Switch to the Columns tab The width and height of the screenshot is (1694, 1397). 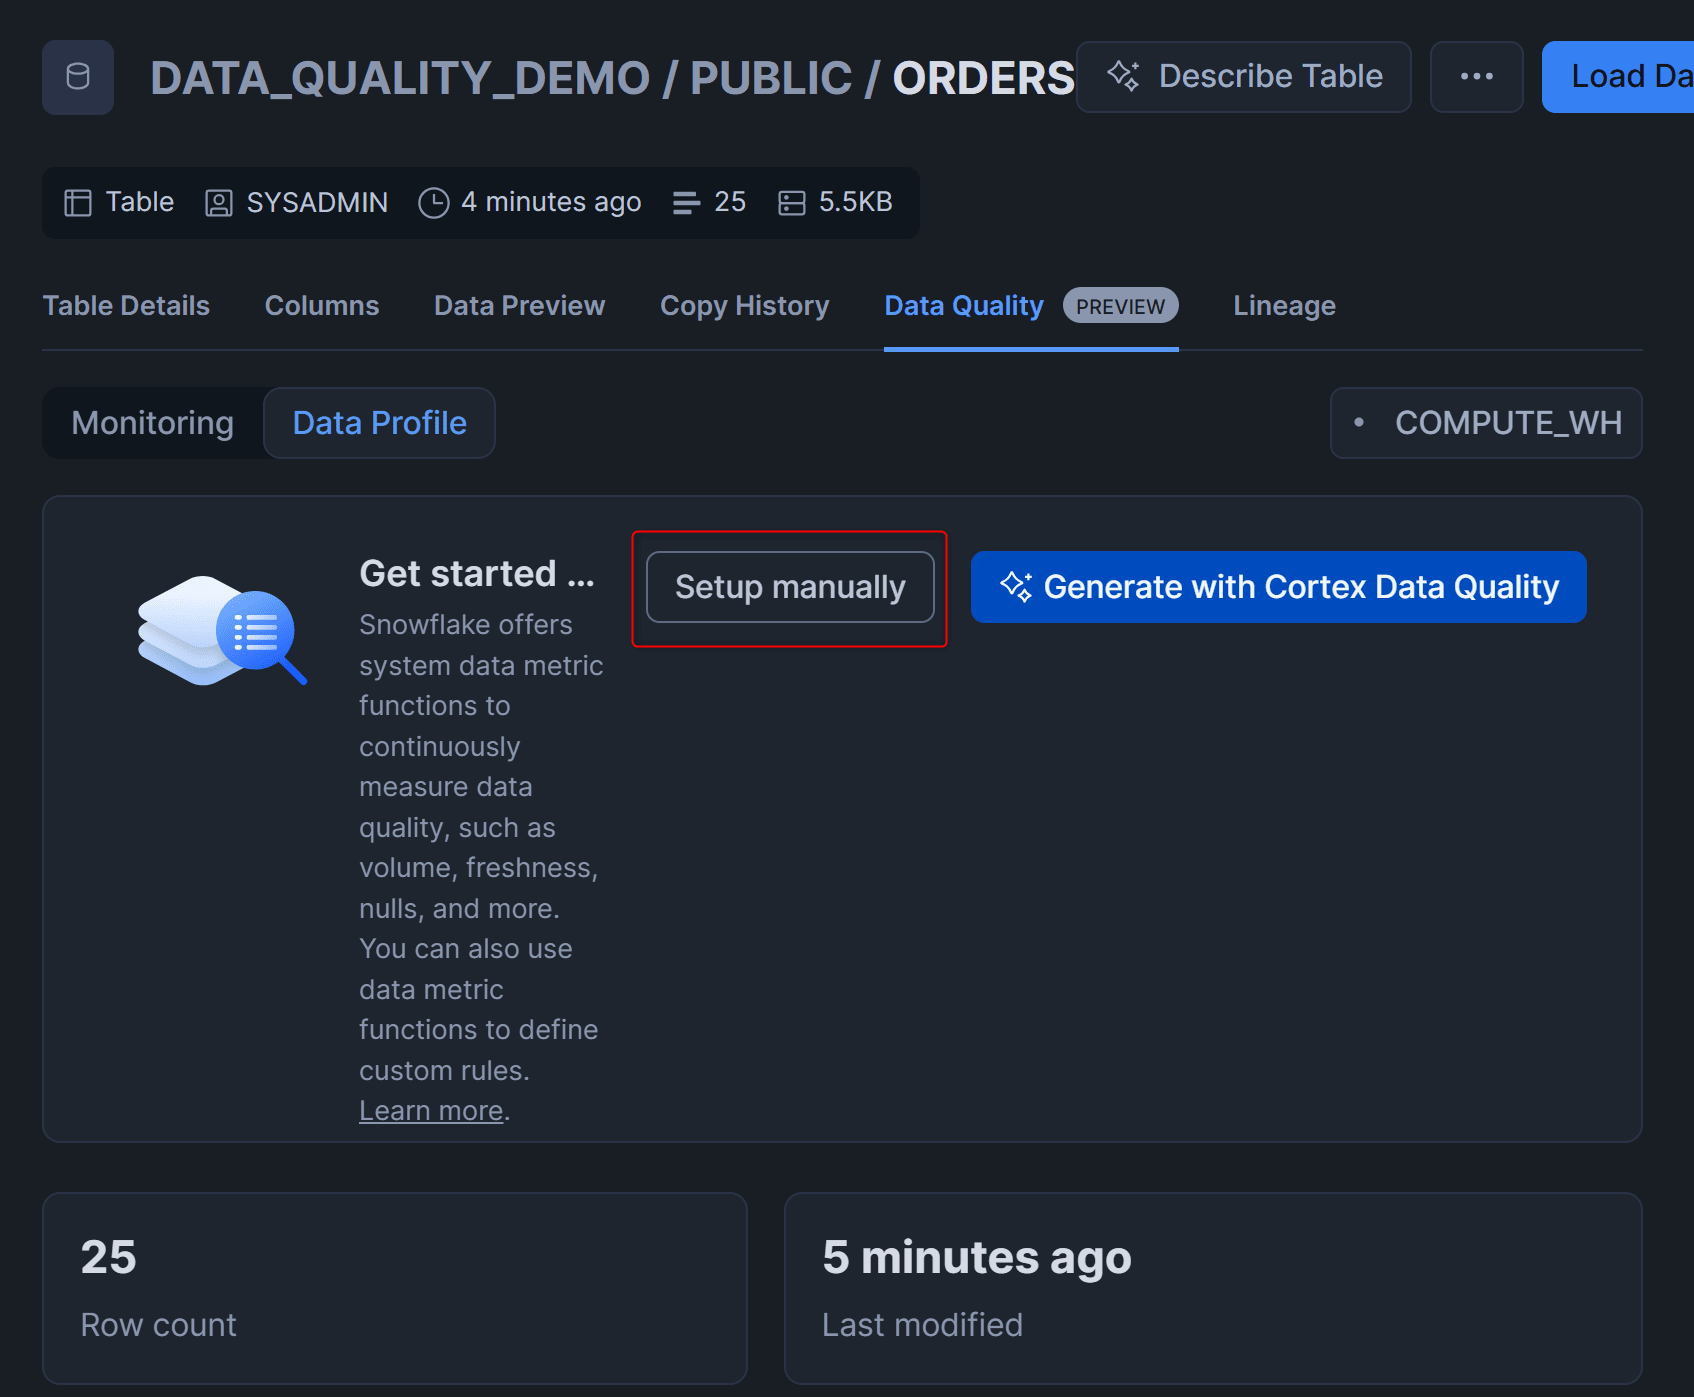click(321, 306)
